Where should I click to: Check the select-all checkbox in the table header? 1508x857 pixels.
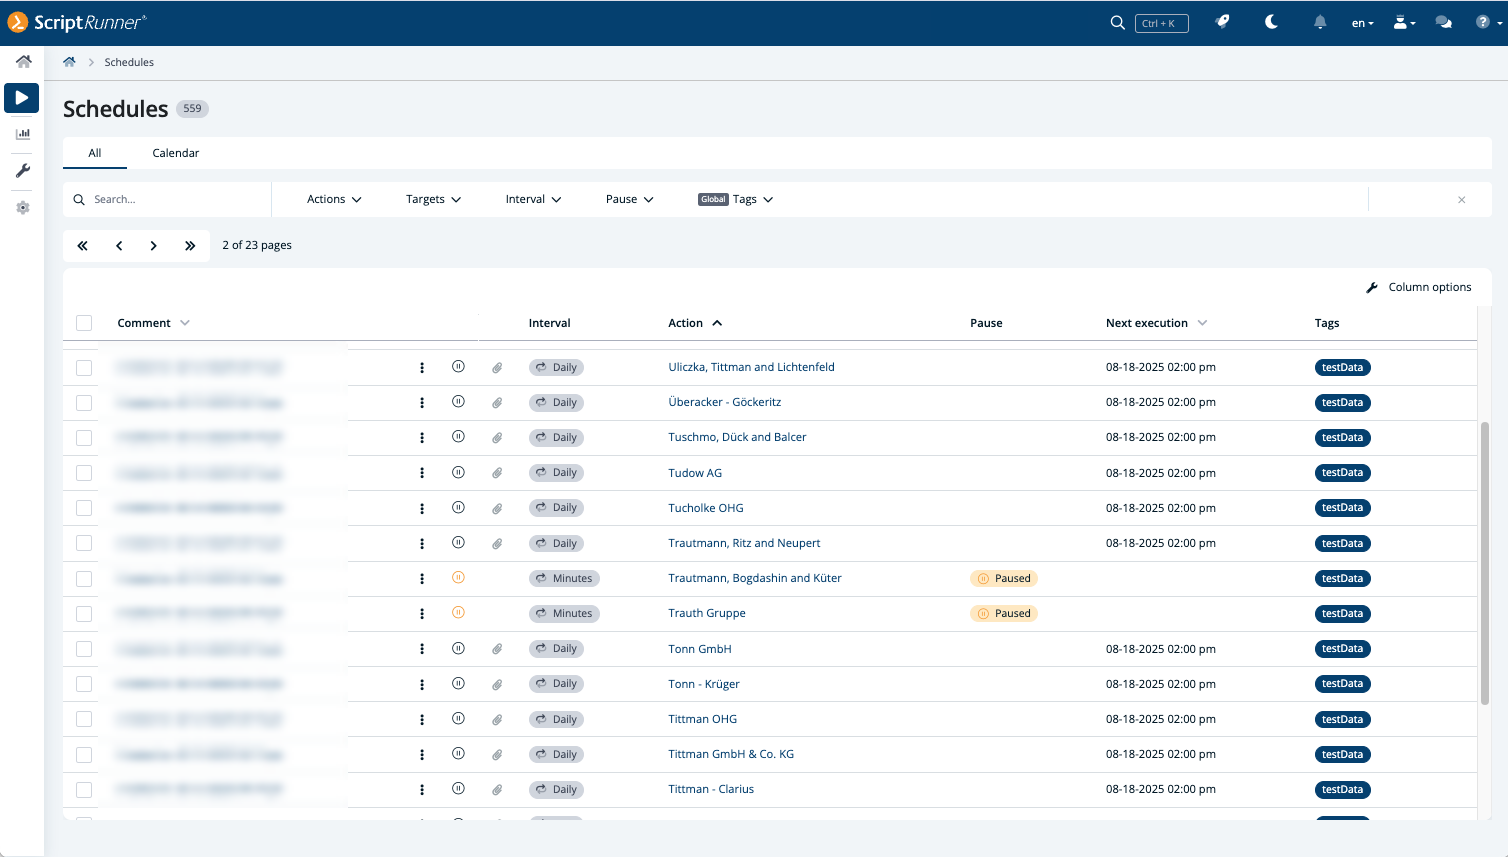(x=84, y=323)
